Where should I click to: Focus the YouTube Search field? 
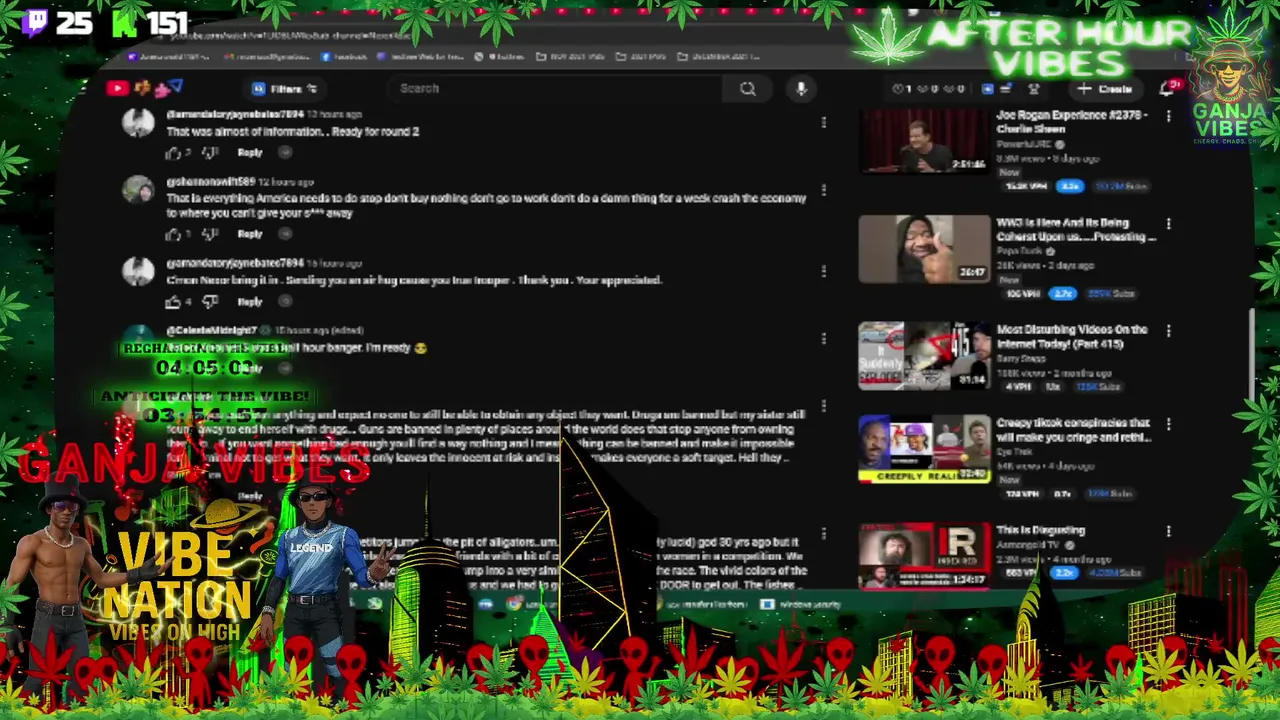coord(555,88)
